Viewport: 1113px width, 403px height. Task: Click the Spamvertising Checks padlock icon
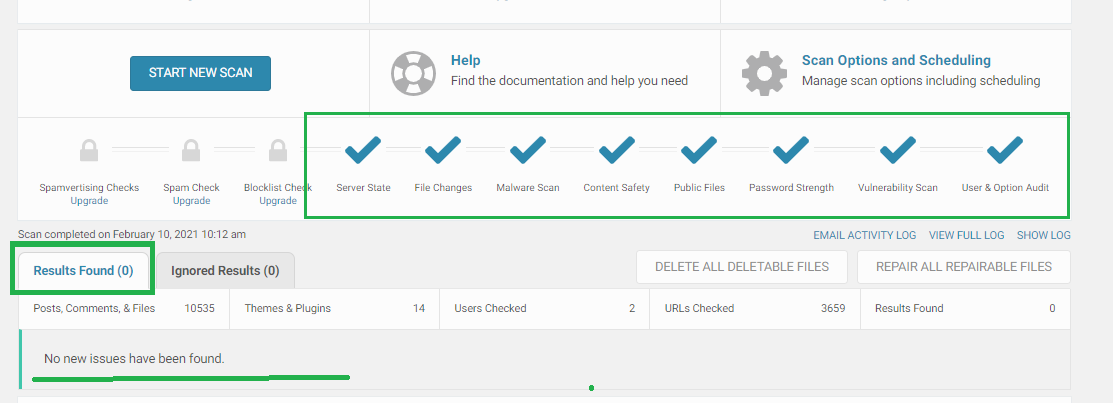click(89, 151)
